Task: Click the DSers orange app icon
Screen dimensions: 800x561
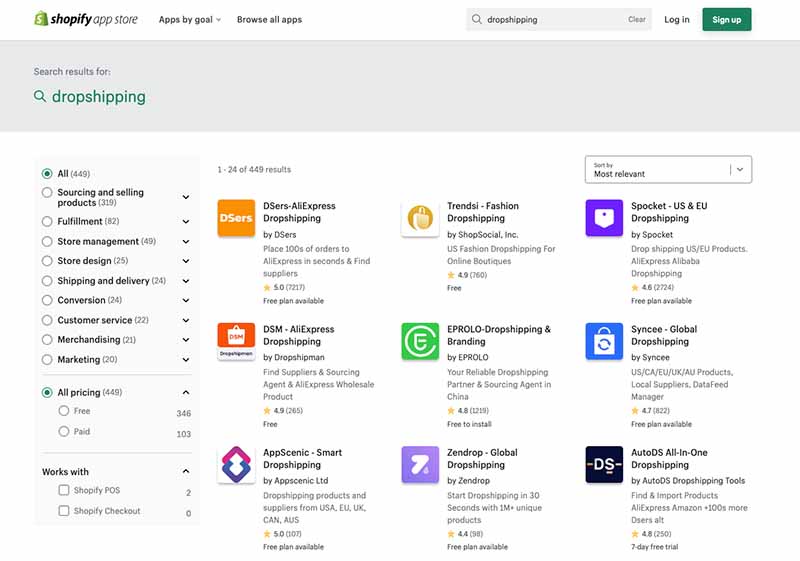Action: point(236,218)
